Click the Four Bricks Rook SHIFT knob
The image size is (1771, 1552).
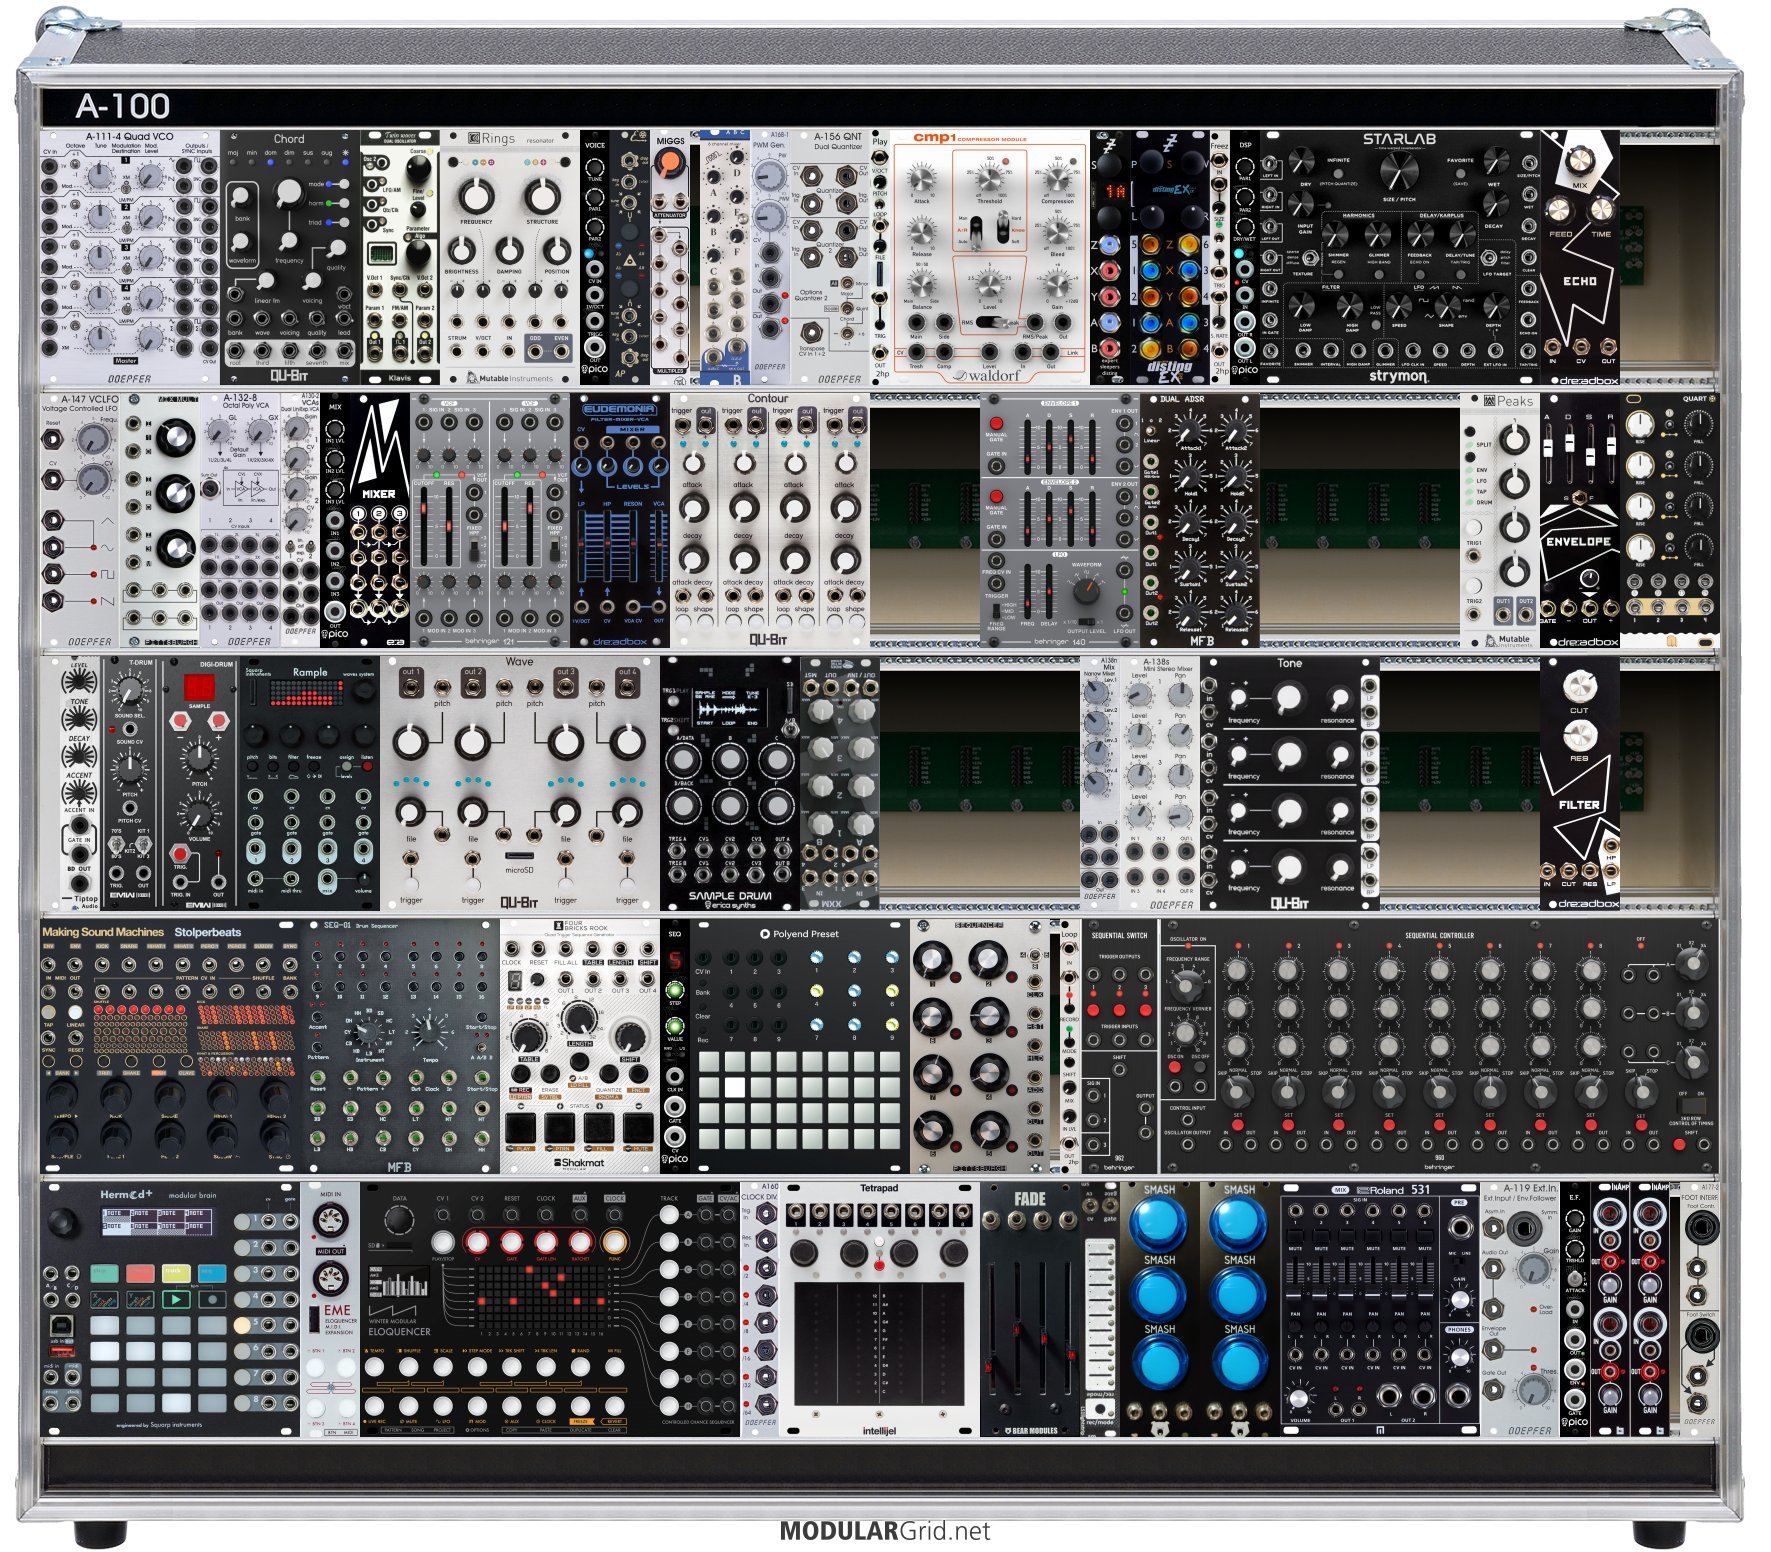[630, 1035]
